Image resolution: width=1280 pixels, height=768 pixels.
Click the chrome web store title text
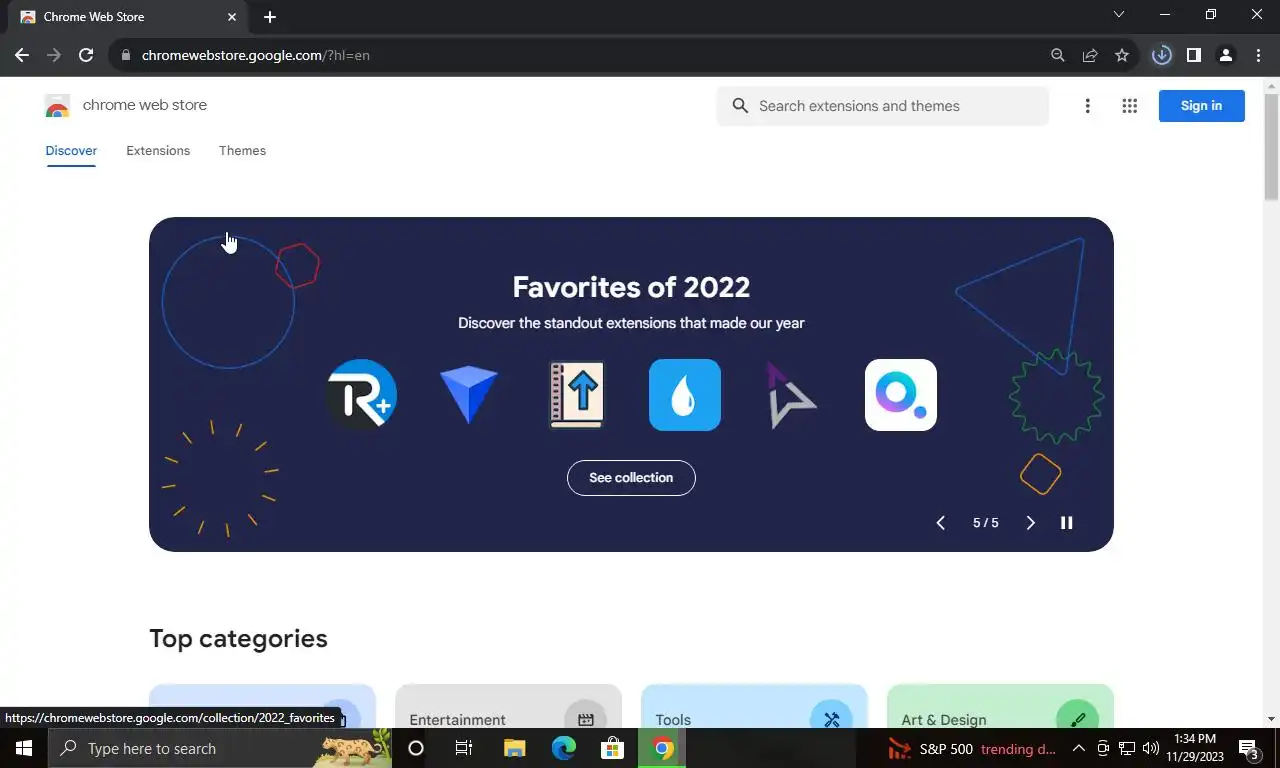click(x=145, y=105)
